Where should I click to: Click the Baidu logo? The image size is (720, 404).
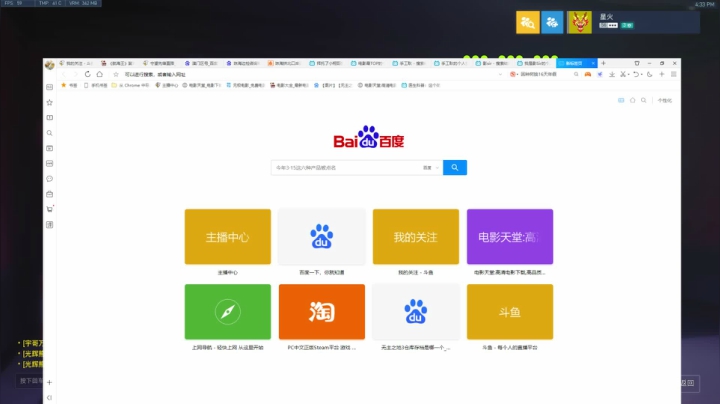tap(369, 137)
